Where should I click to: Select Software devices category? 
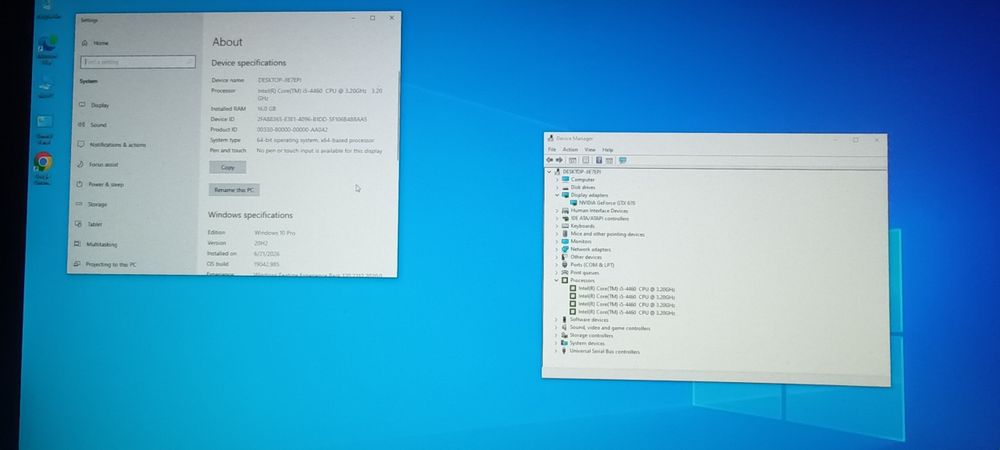pyautogui.click(x=584, y=320)
